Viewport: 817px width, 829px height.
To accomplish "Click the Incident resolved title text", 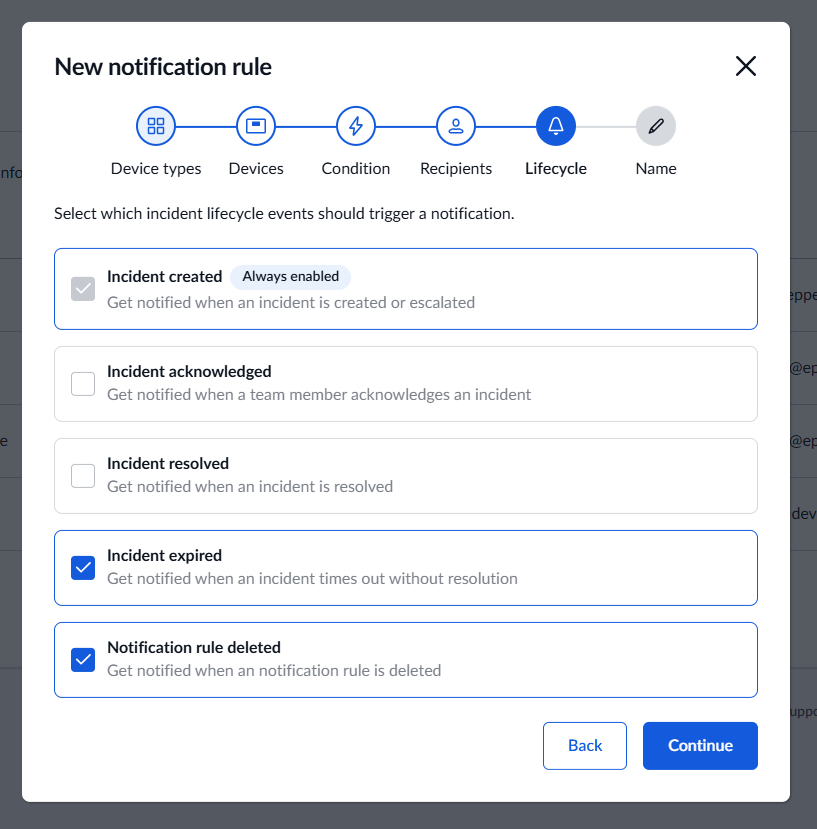I will [x=168, y=464].
